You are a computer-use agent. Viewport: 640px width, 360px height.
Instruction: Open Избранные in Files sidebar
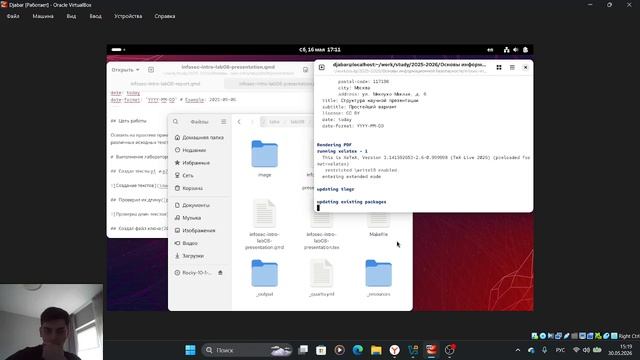[x=199, y=163]
